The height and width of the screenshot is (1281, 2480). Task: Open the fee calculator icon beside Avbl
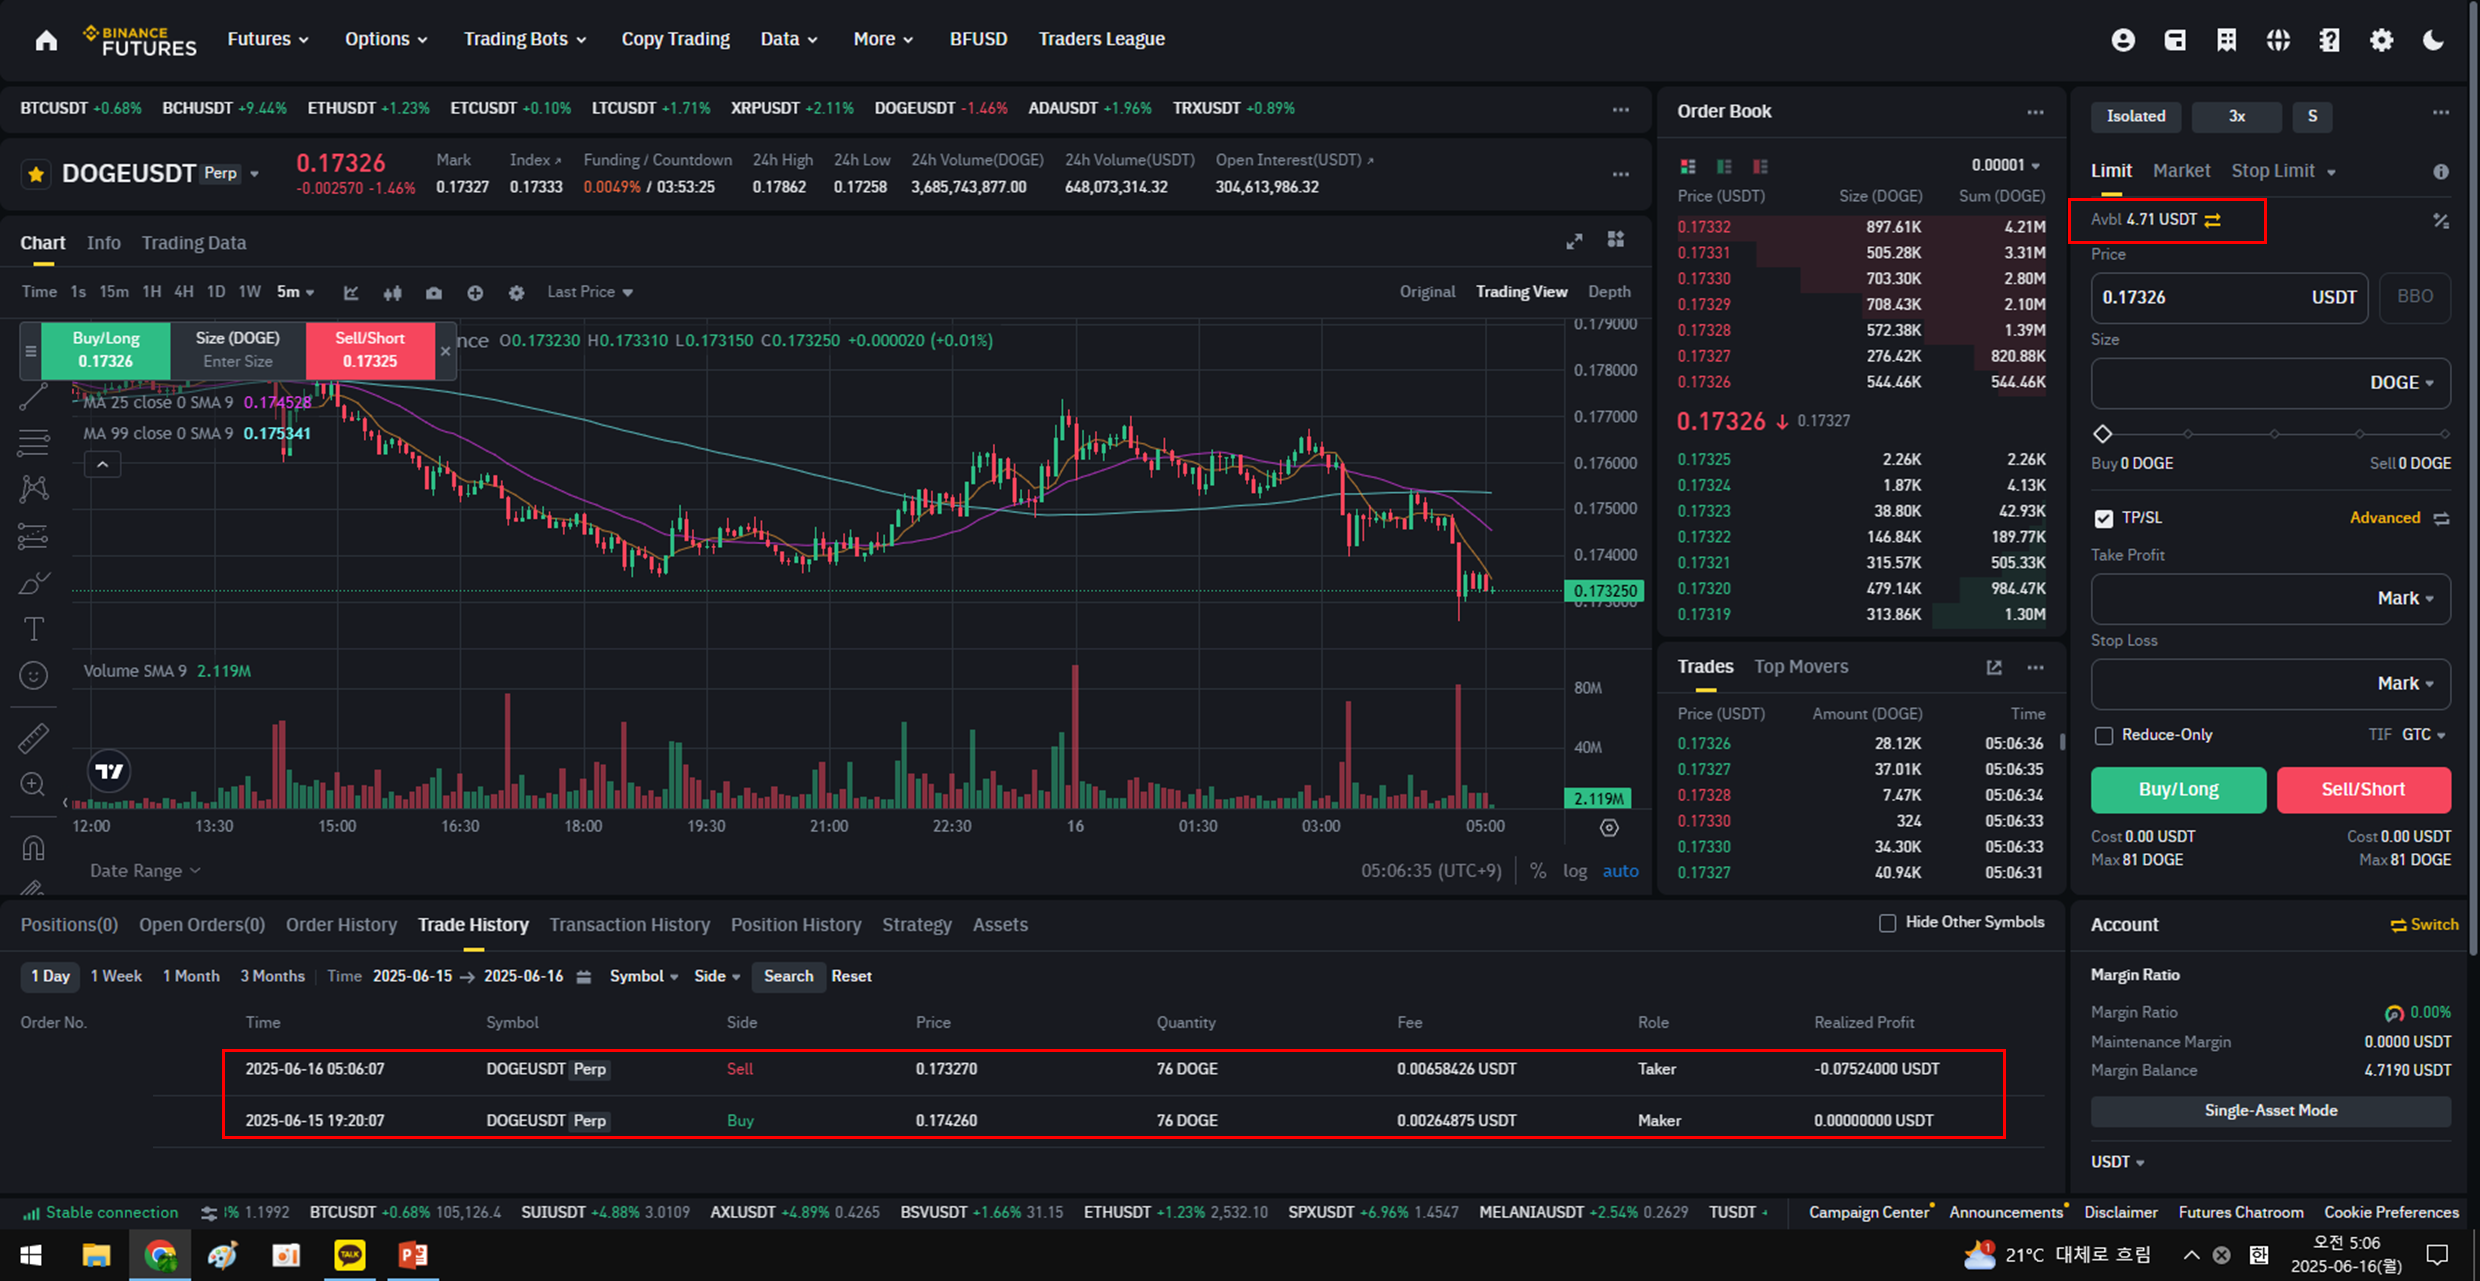[2441, 221]
